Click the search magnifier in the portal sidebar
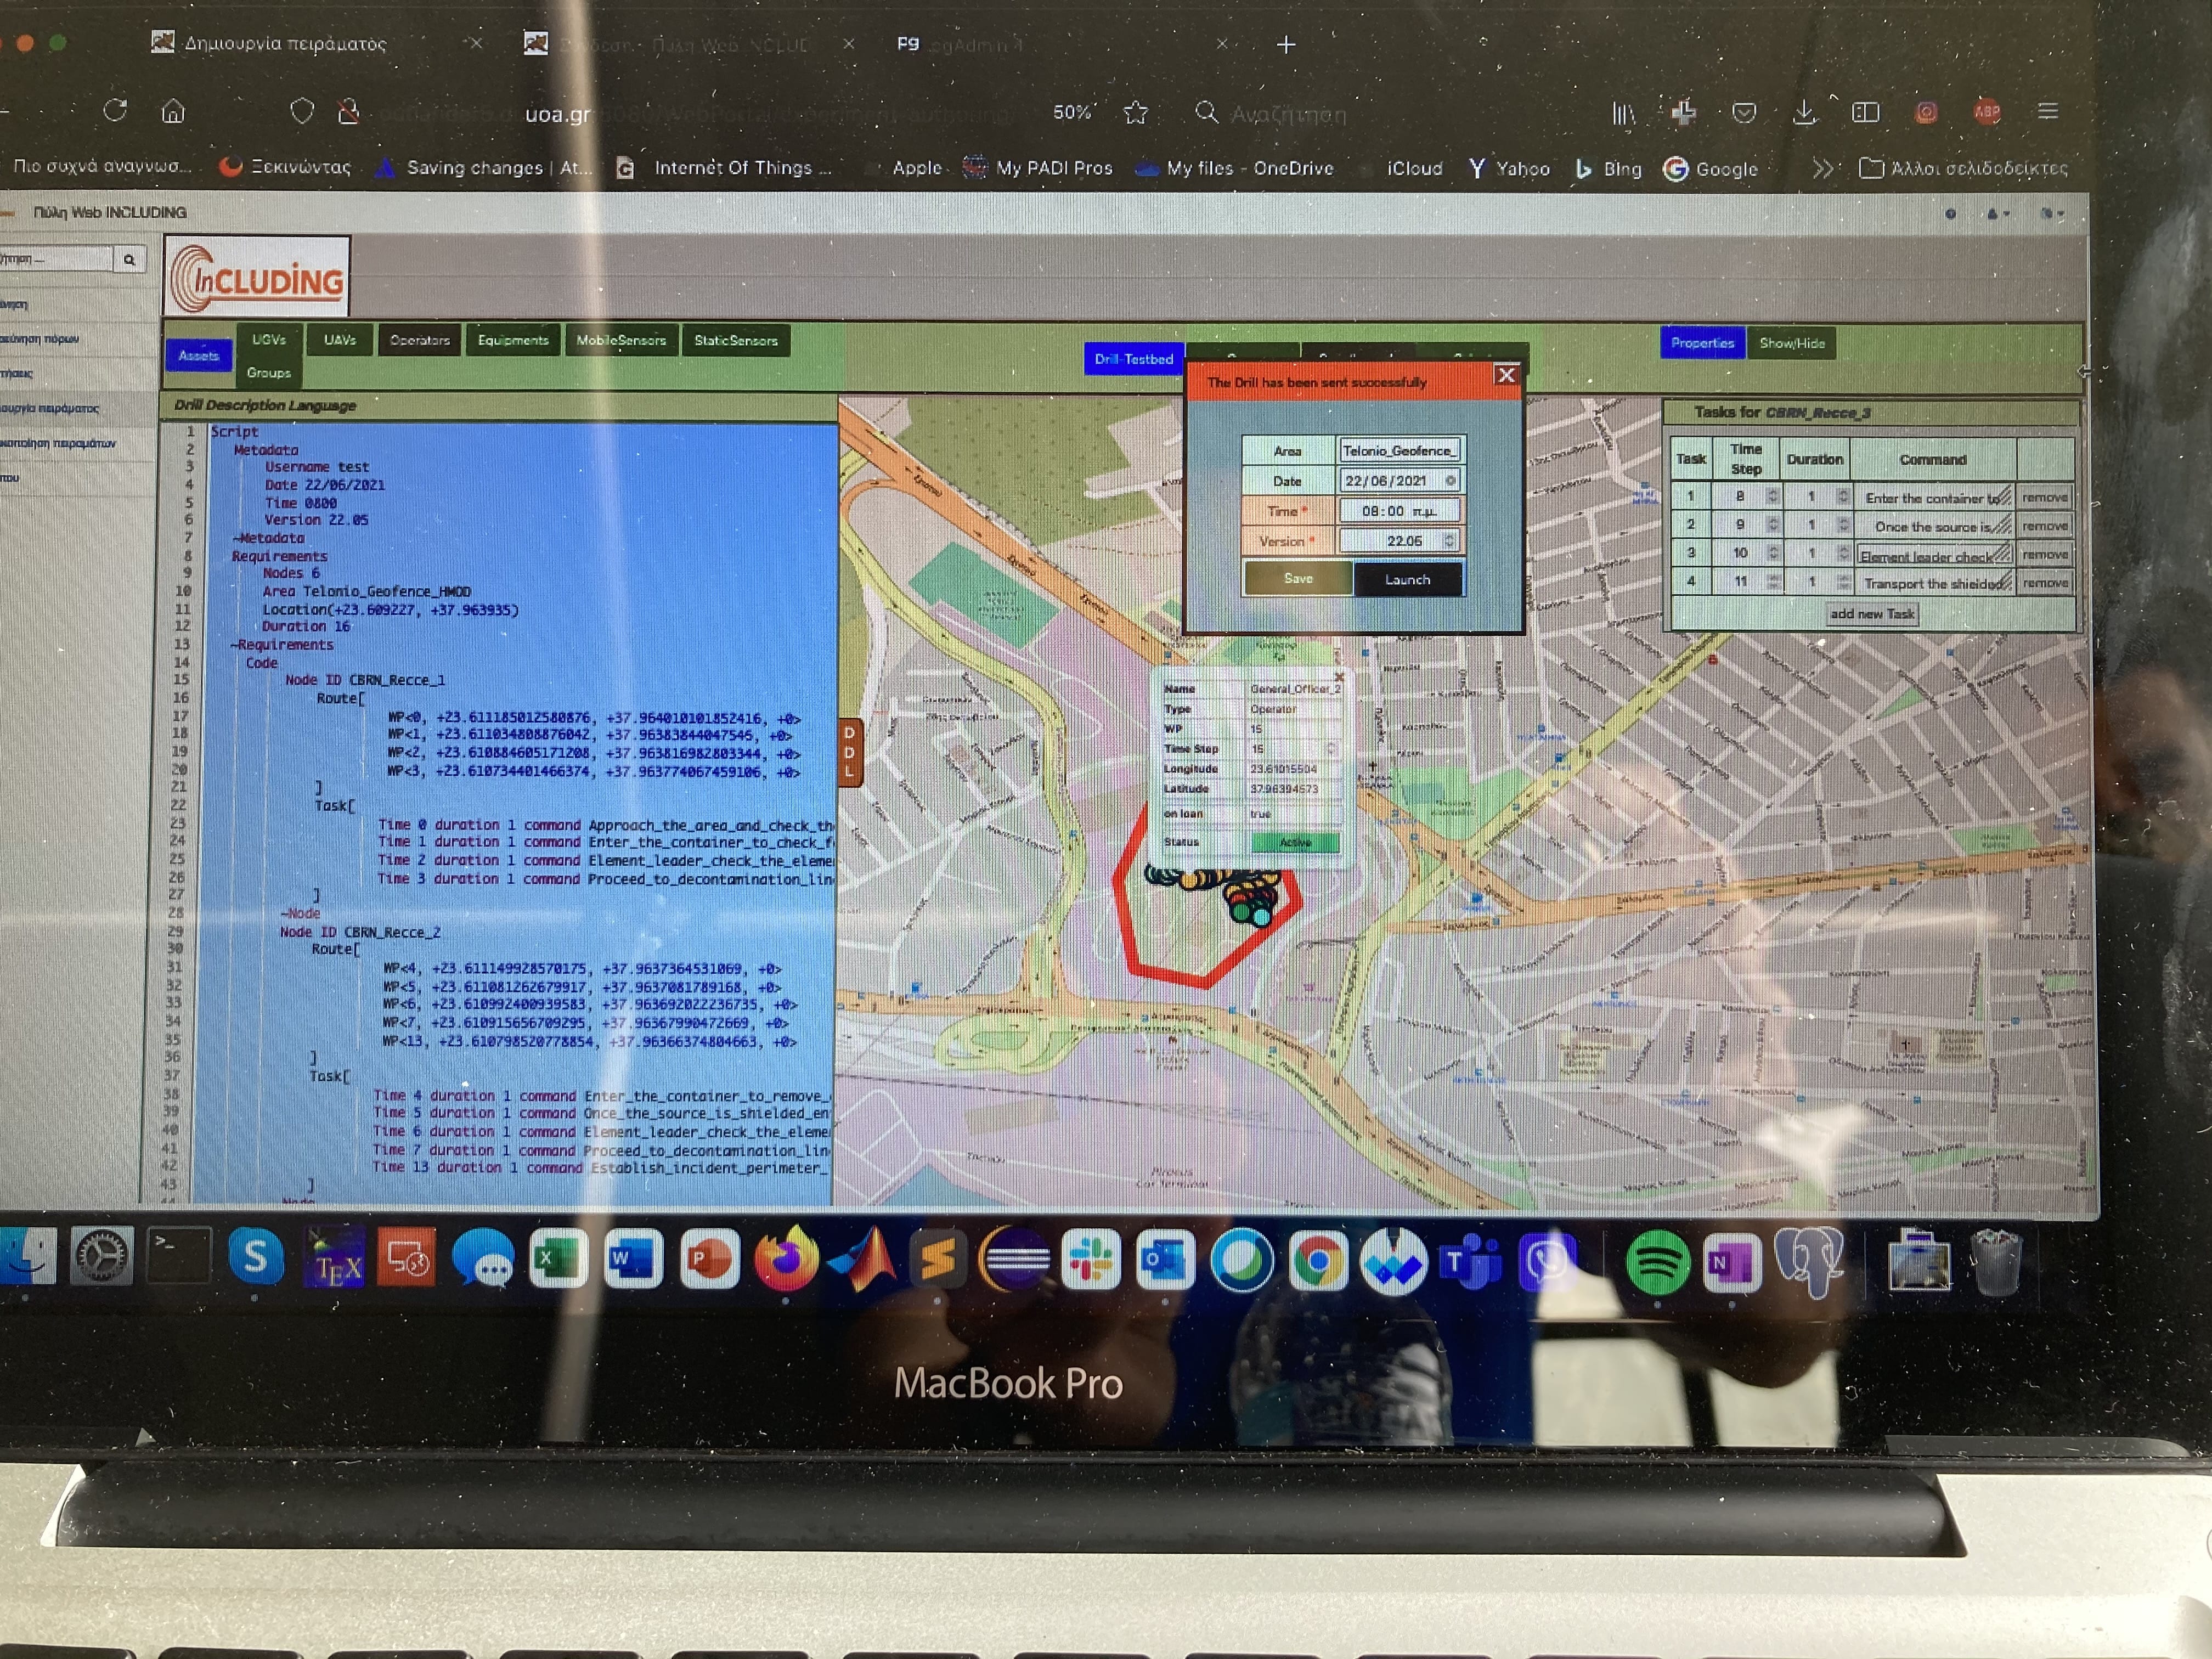The height and width of the screenshot is (1659, 2212). (x=129, y=260)
